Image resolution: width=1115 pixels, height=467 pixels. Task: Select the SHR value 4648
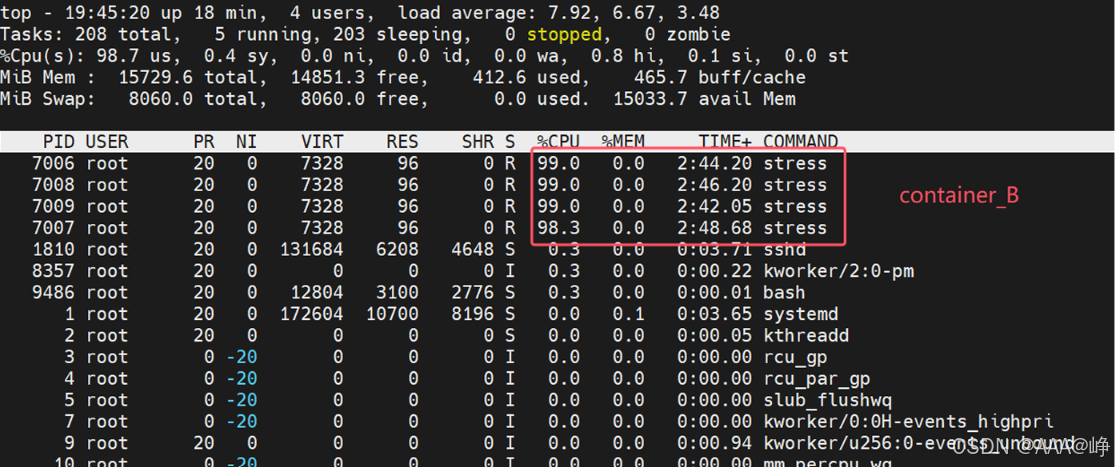tap(473, 249)
